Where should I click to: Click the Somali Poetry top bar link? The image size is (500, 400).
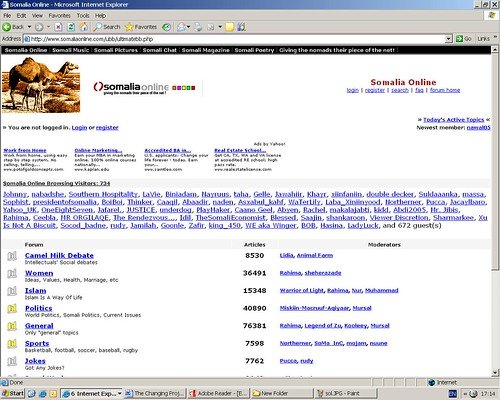254,50
